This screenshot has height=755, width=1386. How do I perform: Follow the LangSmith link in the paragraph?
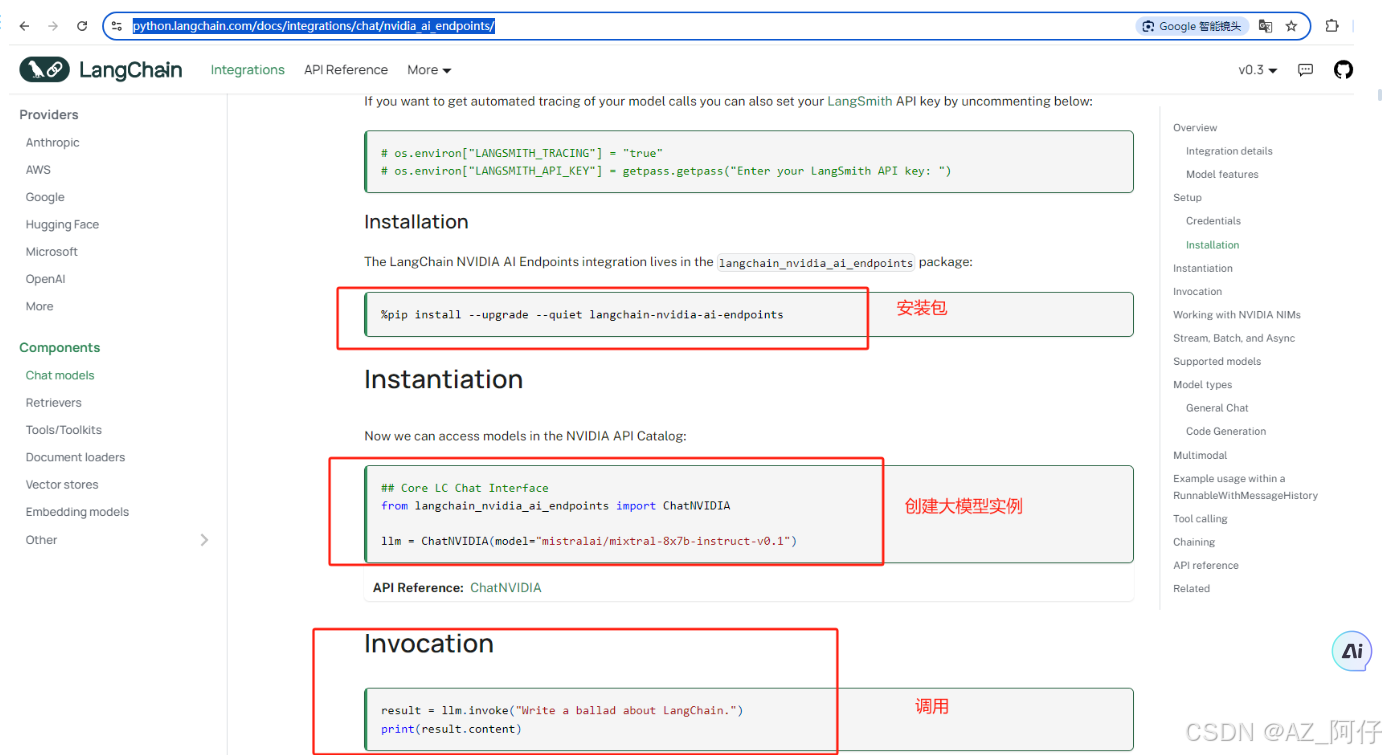860,101
